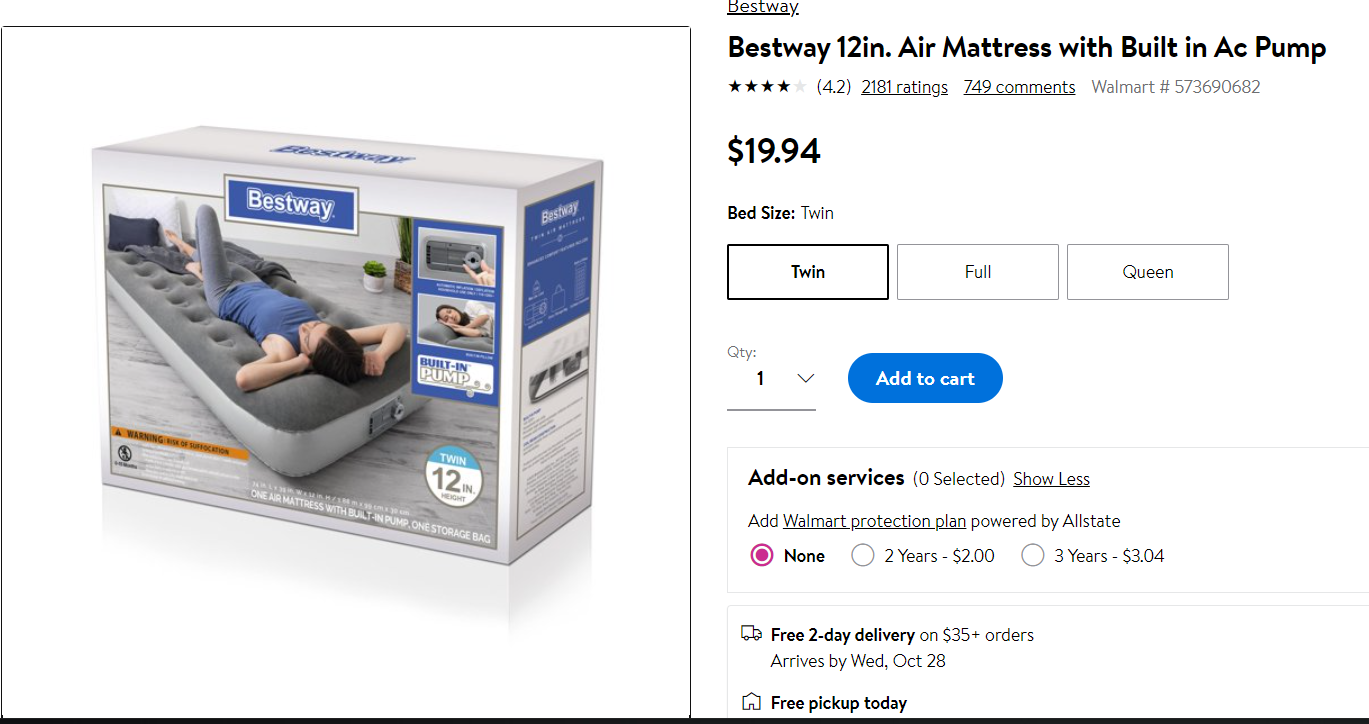The image size is (1369, 724).
Task: Click the delivery truck icon
Action: click(751, 633)
